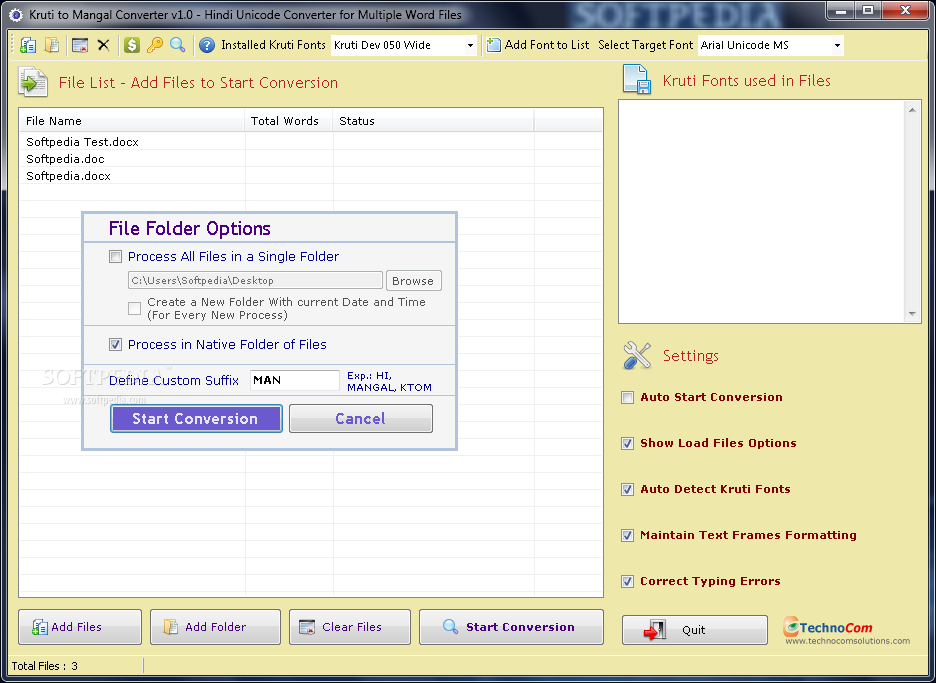
Task: Click the add files toolbar icon
Action: click(x=28, y=45)
